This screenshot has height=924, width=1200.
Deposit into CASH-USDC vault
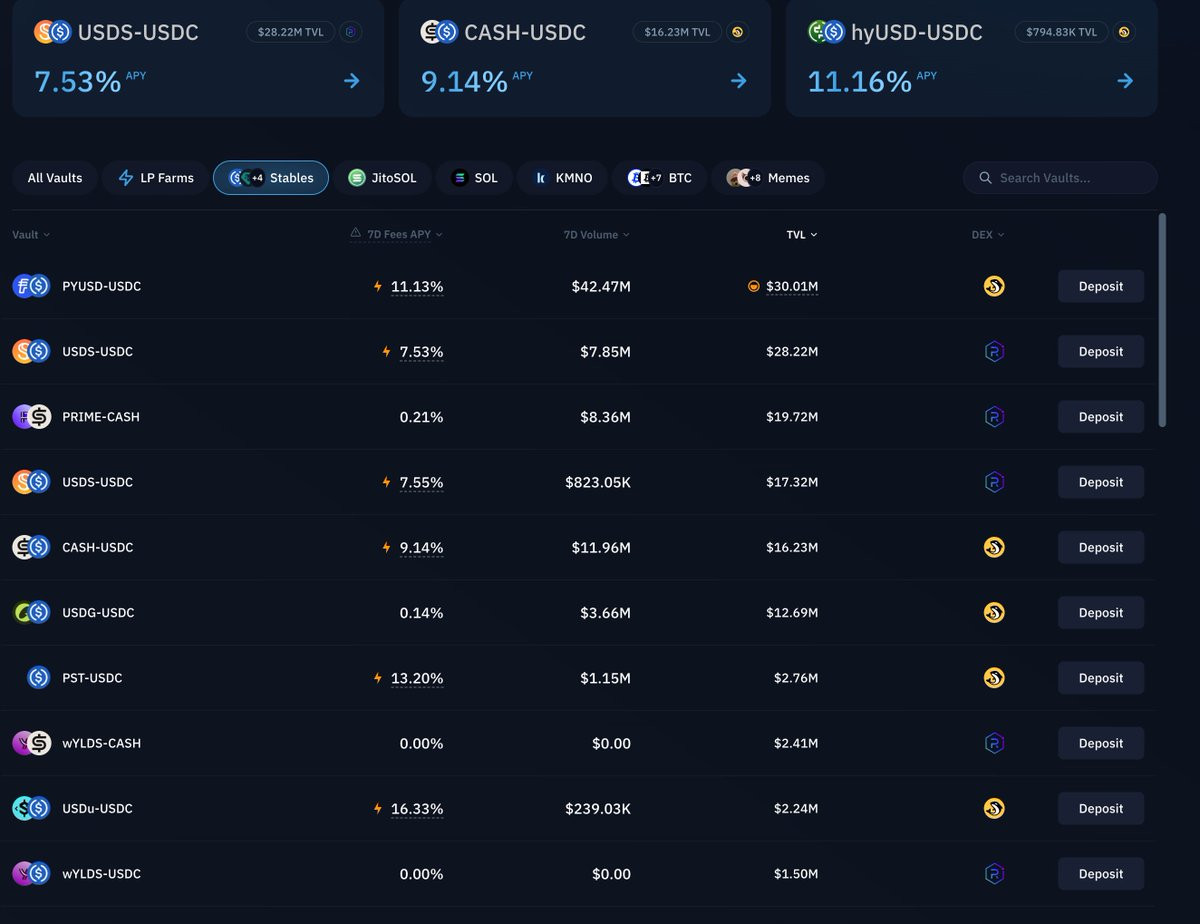click(1101, 547)
